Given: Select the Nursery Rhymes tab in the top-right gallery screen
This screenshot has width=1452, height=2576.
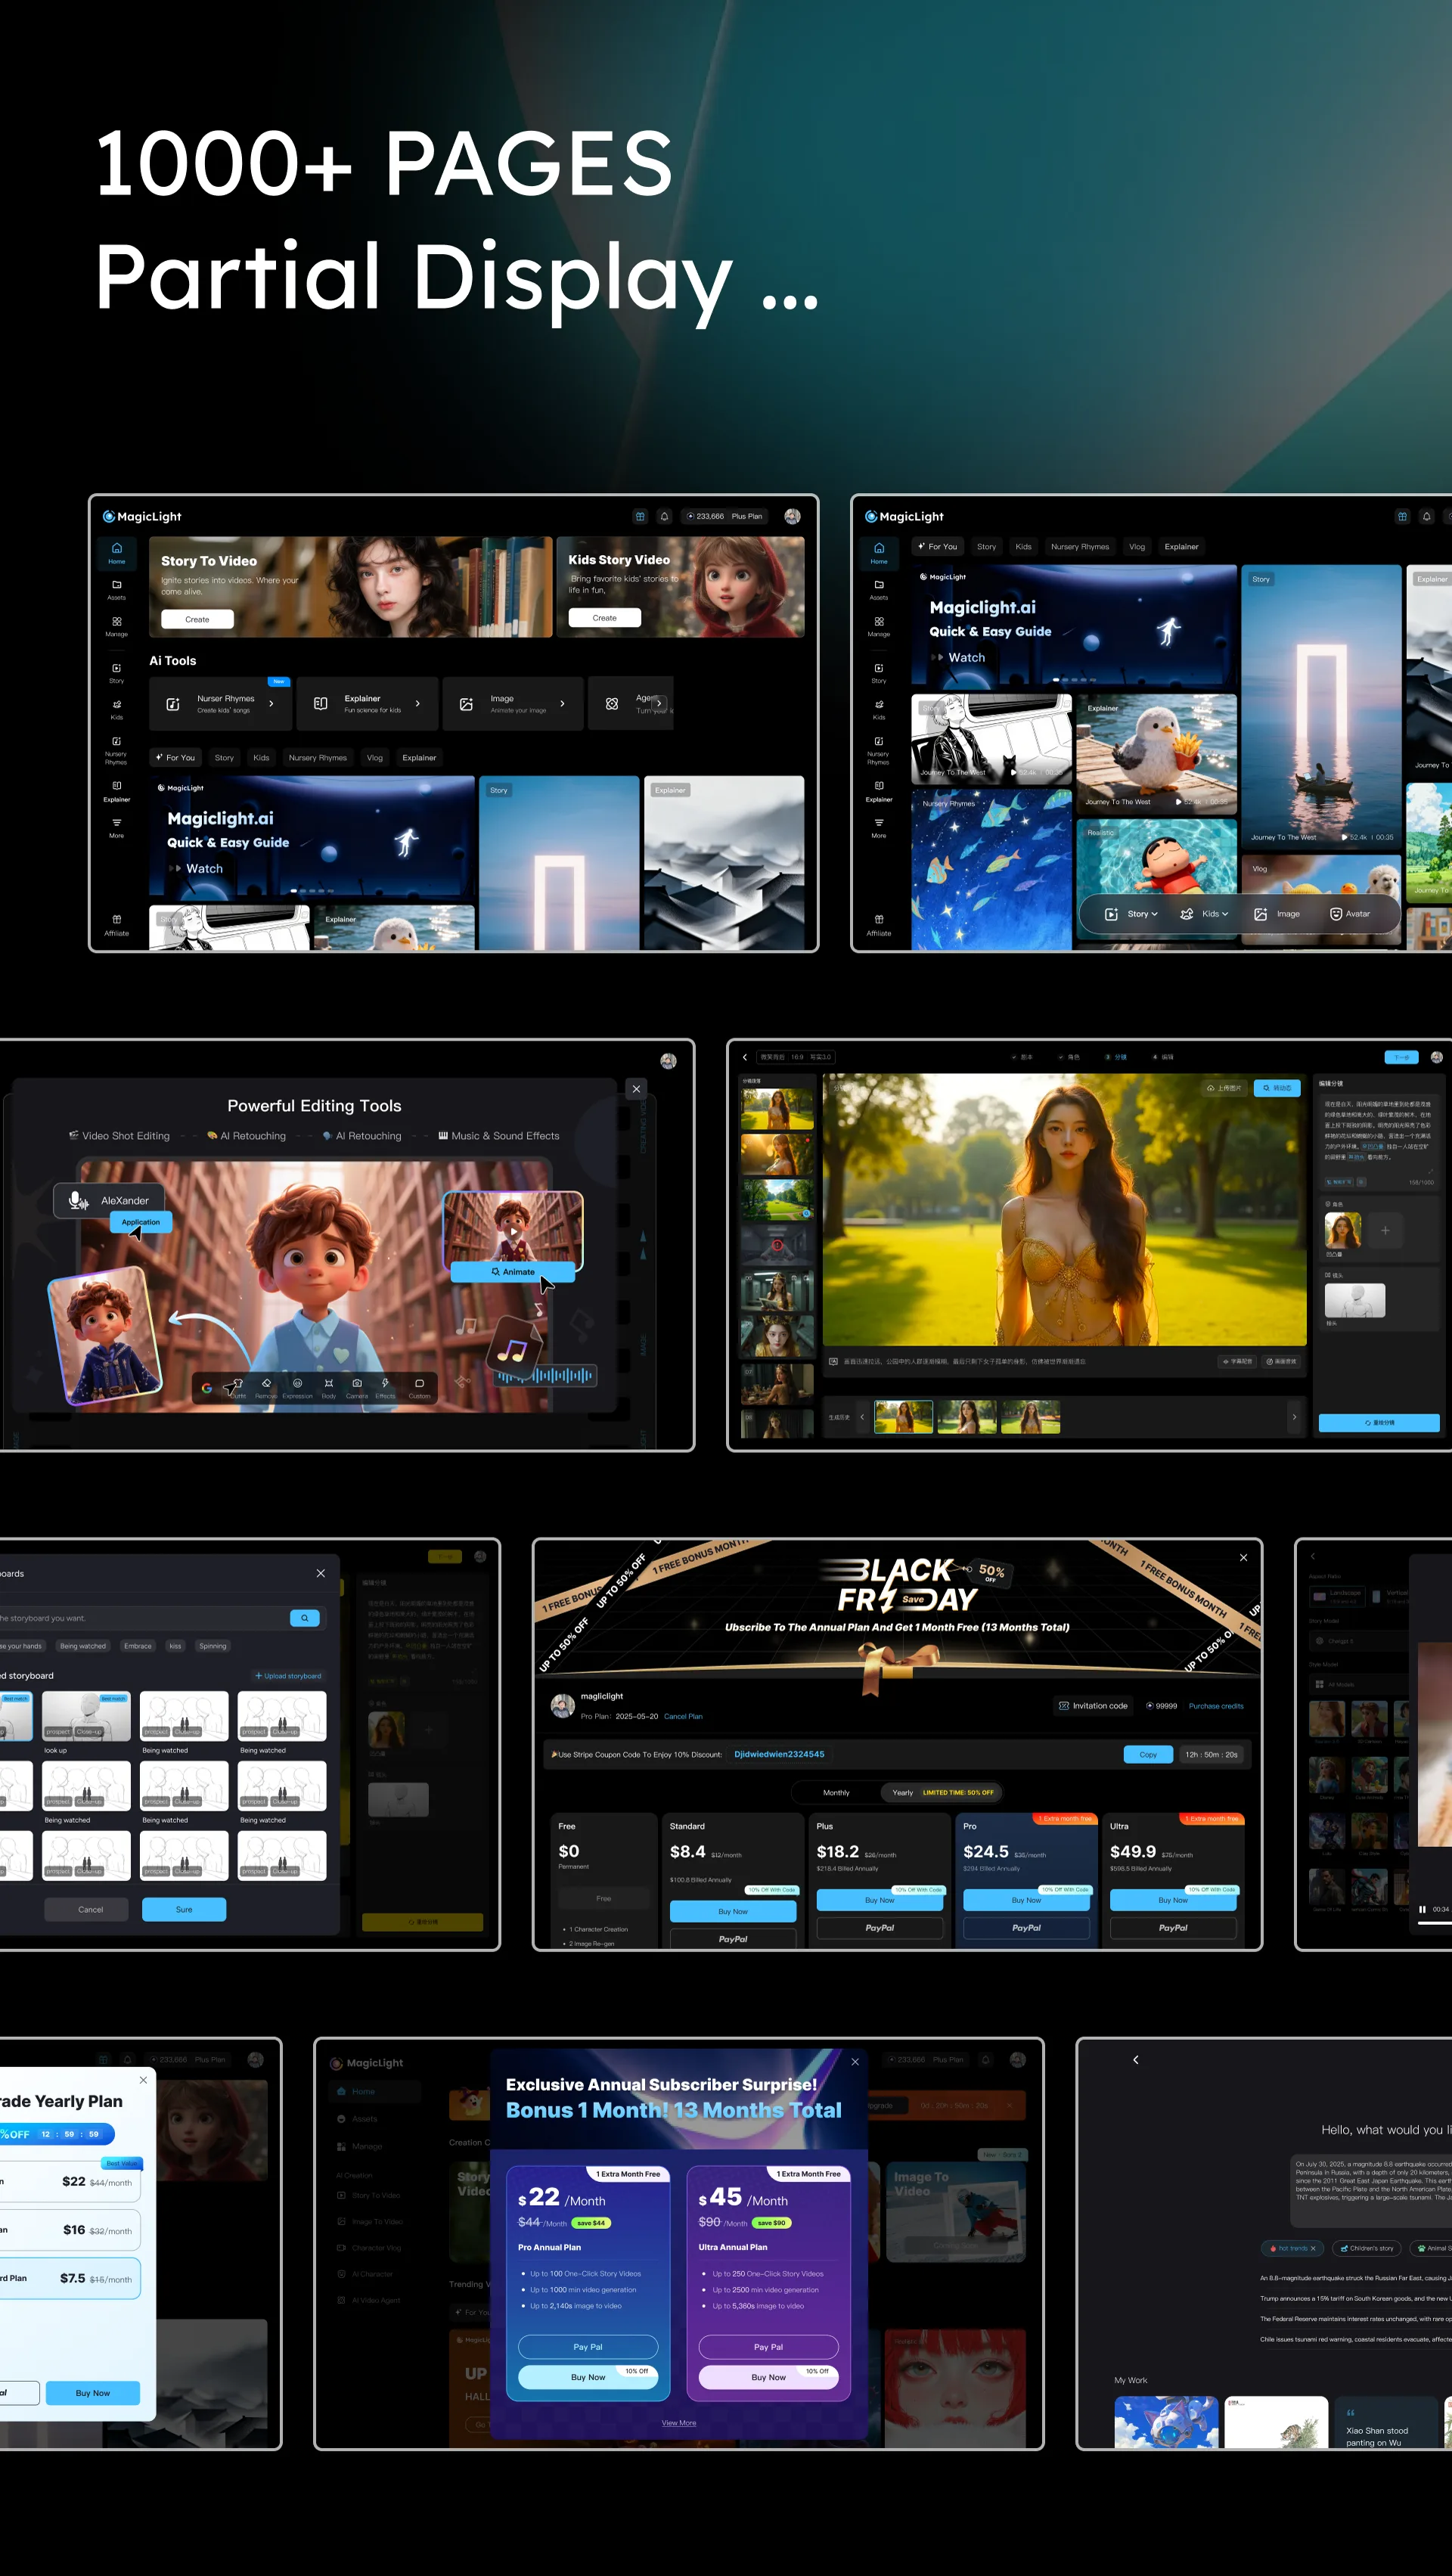Looking at the screenshot, I should pyautogui.click(x=1080, y=547).
